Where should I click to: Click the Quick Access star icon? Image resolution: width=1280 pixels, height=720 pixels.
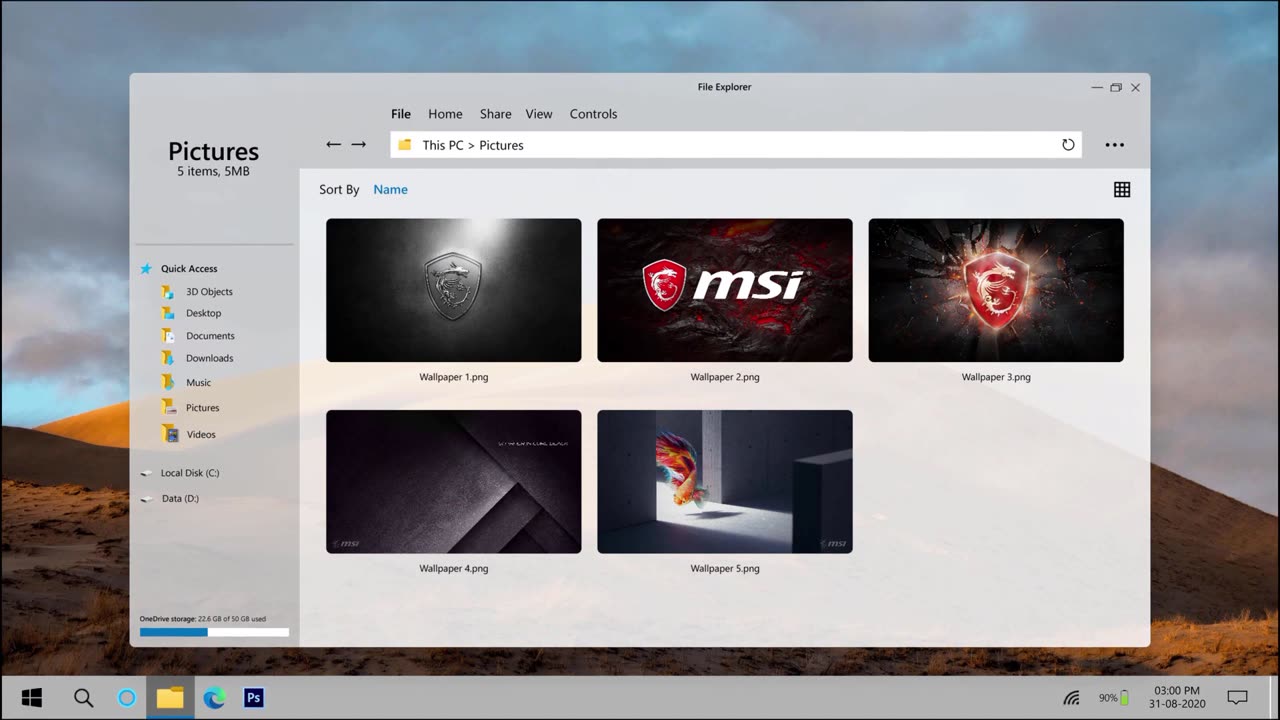(146, 269)
